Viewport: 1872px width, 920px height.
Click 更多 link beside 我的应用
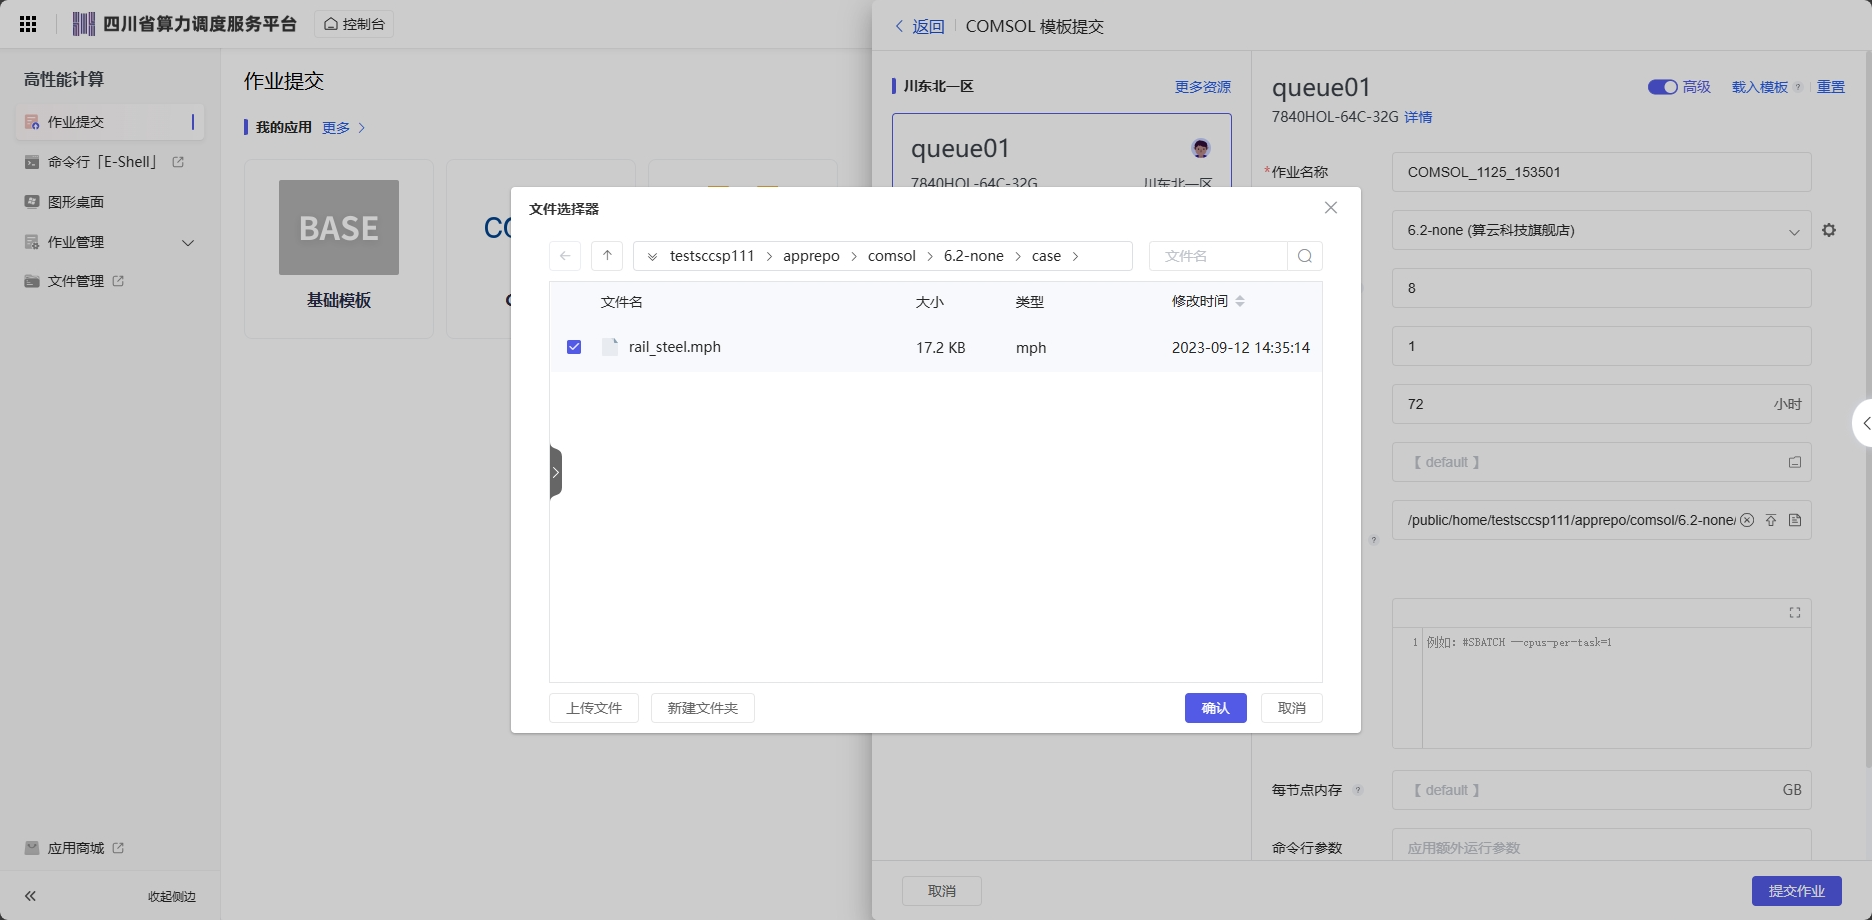tap(343, 128)
